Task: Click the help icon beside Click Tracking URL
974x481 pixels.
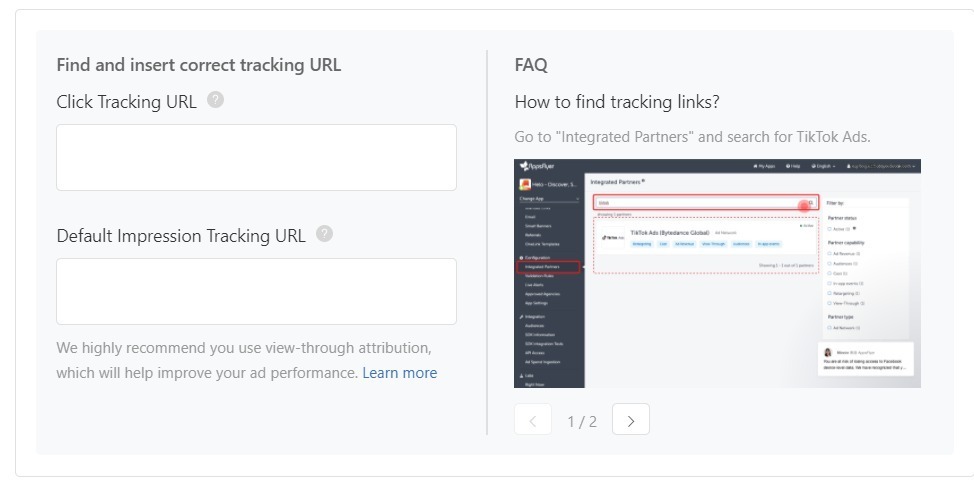Action: point(215,100)
